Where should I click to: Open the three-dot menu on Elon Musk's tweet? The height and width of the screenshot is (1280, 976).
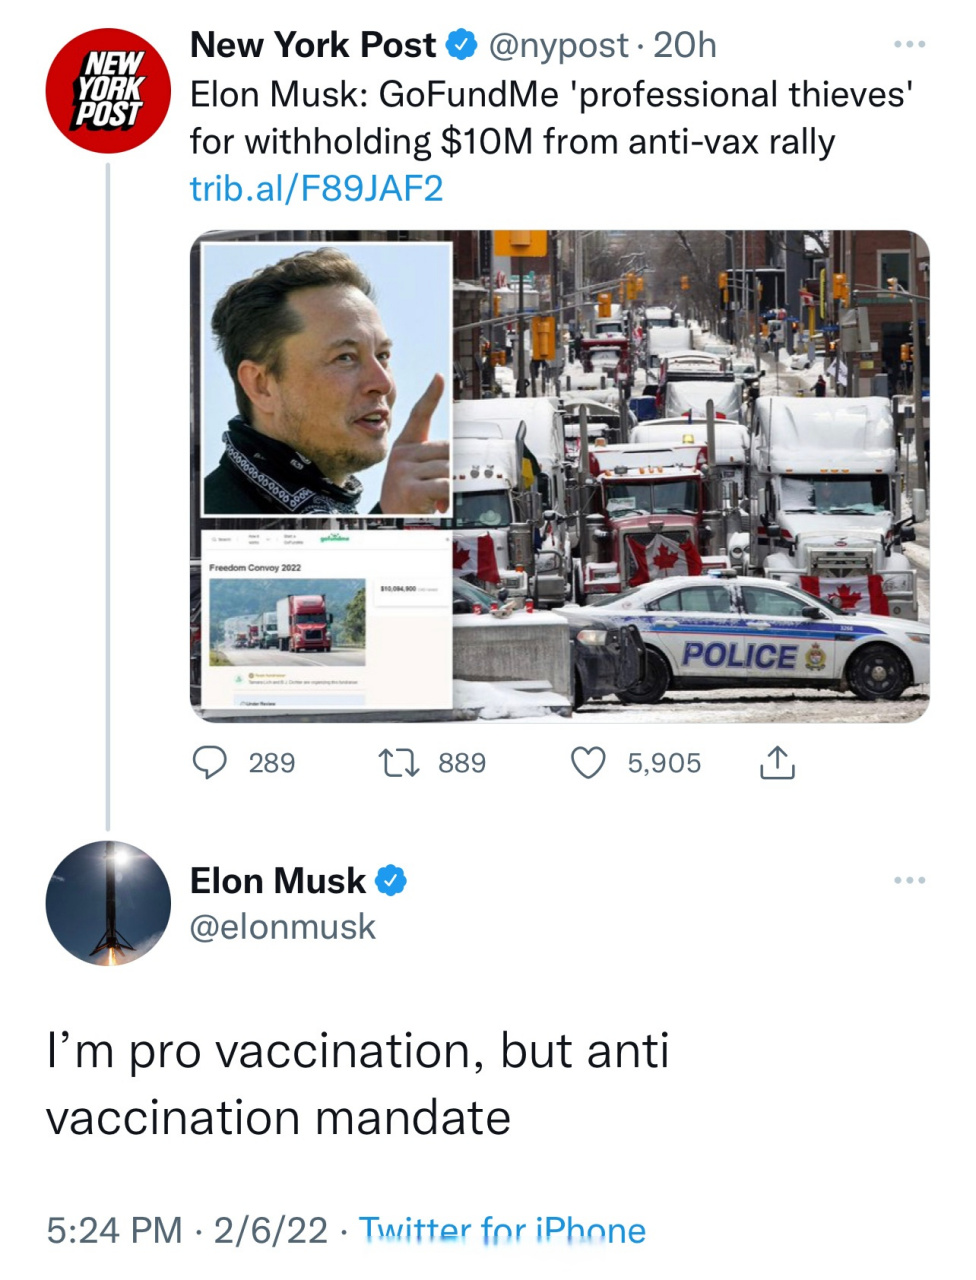pyautogui.click(x=910, y=879)
